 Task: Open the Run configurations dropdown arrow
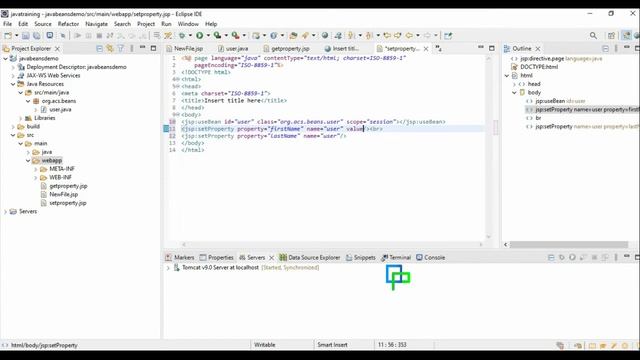(208, 36)
